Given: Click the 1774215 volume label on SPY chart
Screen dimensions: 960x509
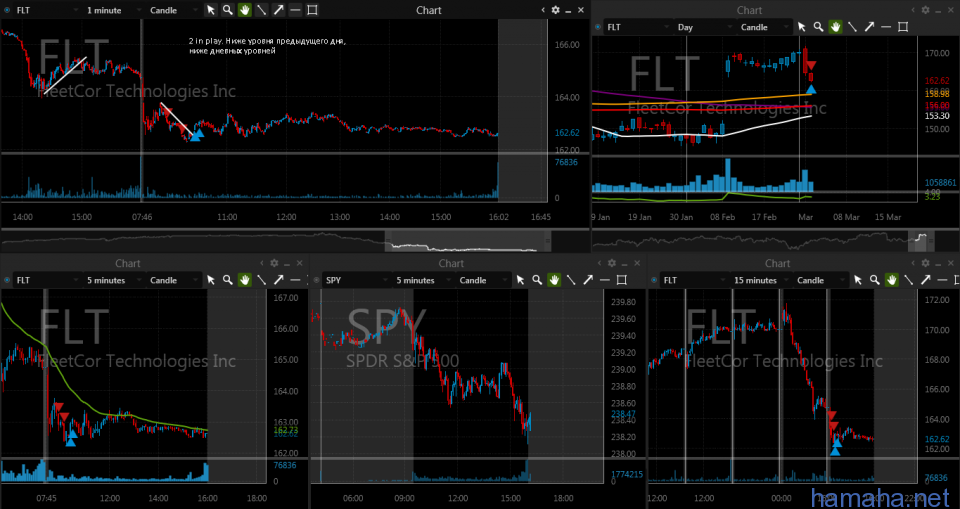Looking at the screenshot, I should 625,474.
